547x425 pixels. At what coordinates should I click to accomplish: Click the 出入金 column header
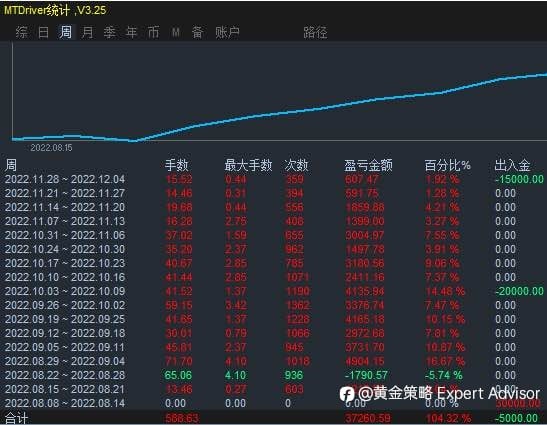(512, 165)
